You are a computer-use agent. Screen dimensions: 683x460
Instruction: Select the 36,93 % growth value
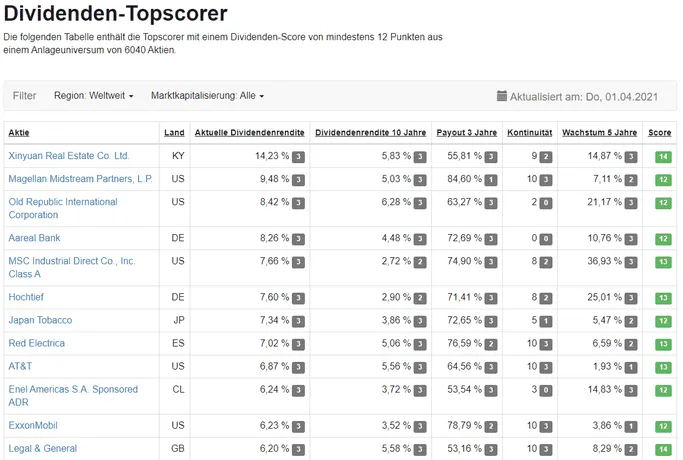pyautogui.click(x=605, y=261)
